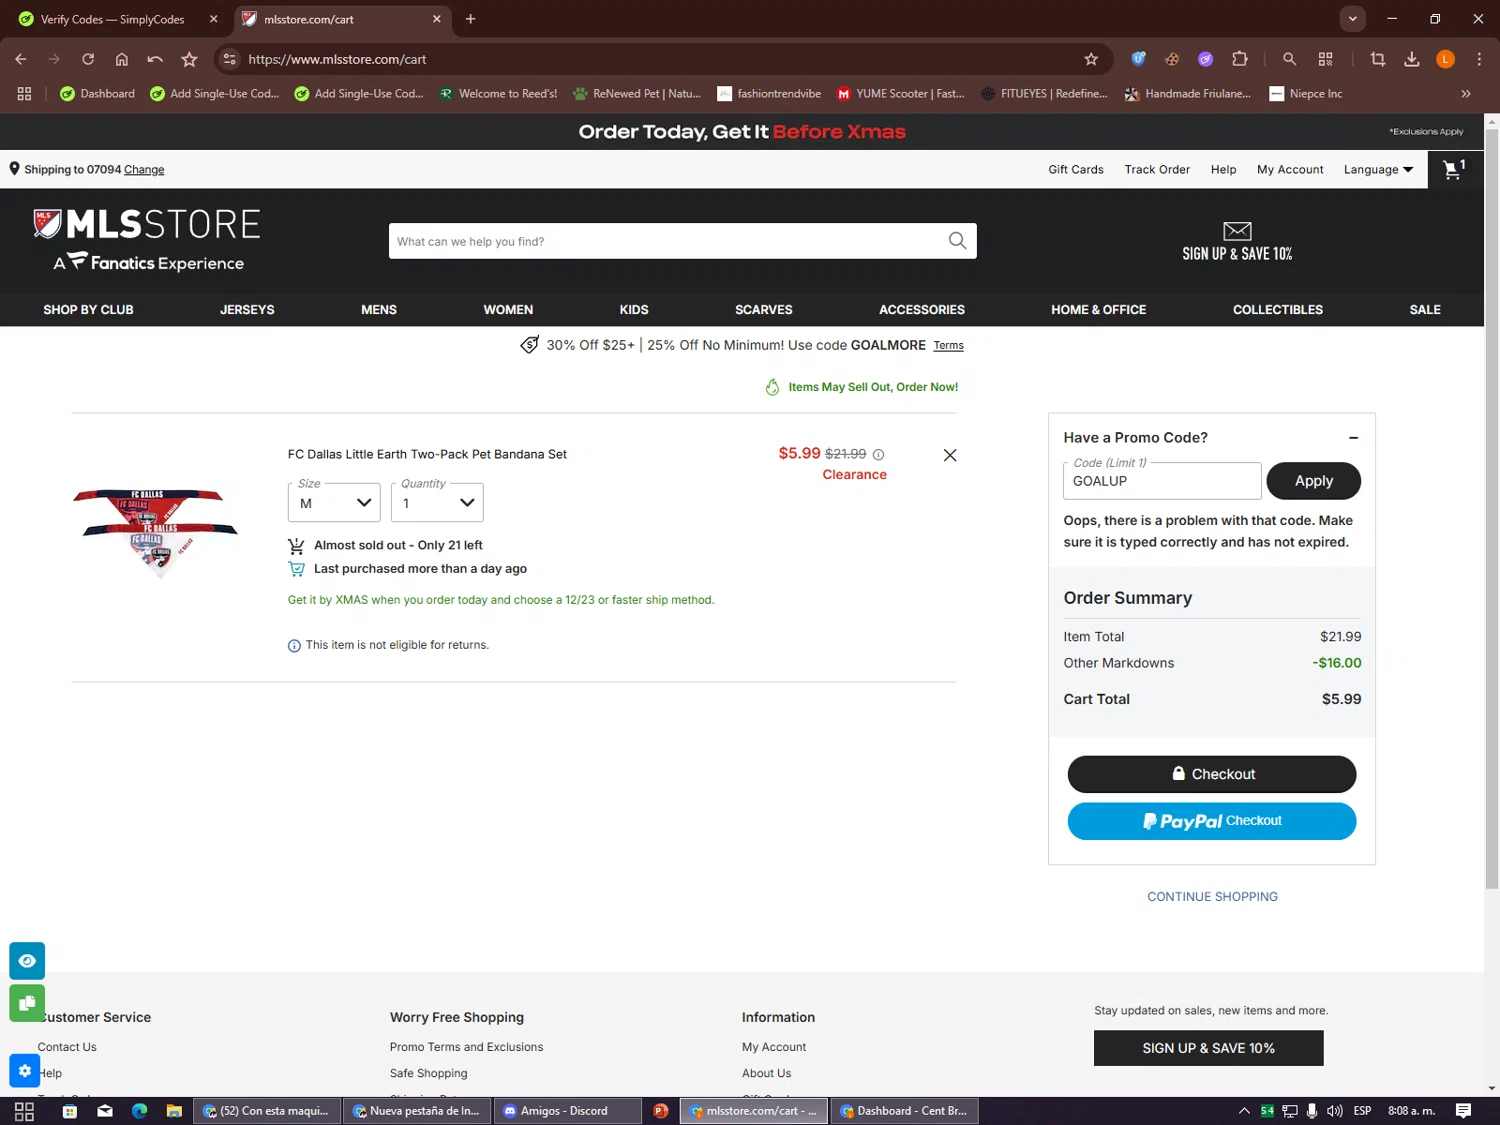Open Windows Start menu
The image size is (1500, 1125).
tap(24, 1111)
